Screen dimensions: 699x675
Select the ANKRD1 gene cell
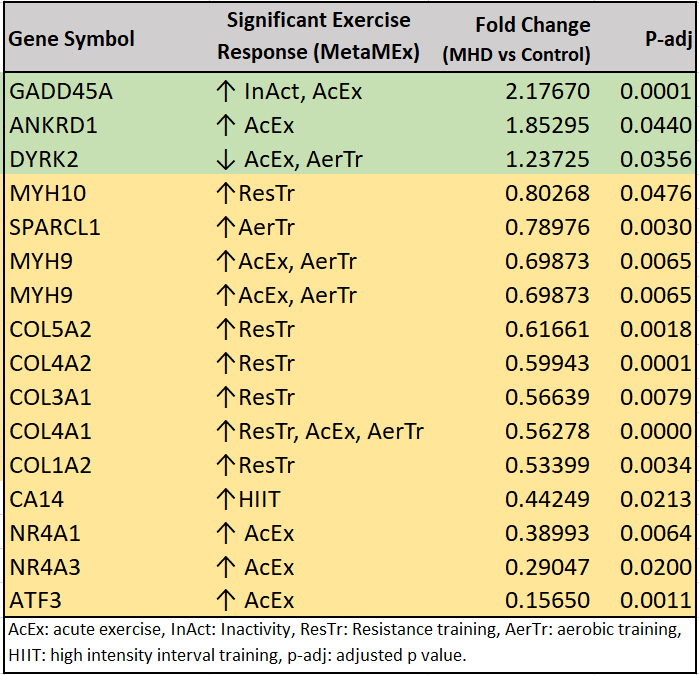[55, 126]
